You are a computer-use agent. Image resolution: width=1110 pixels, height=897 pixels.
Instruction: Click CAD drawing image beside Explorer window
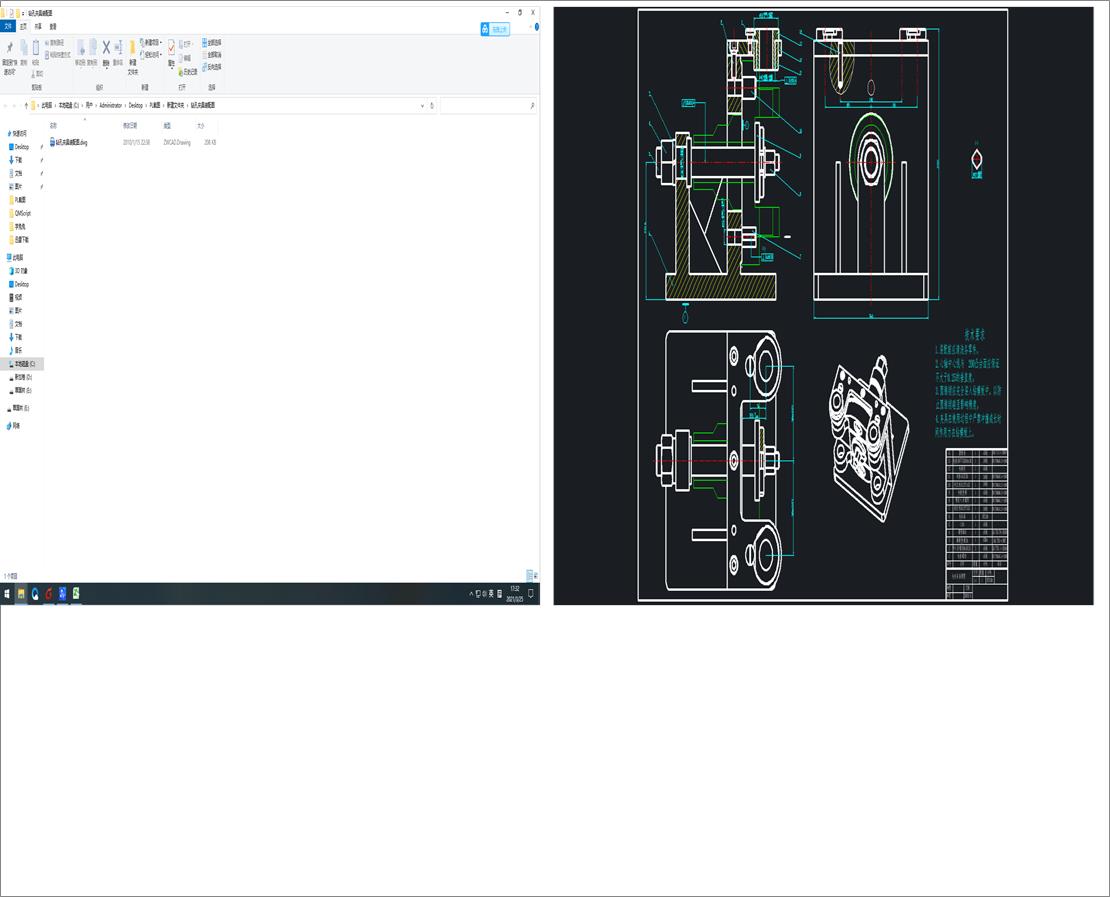[823, 306]
